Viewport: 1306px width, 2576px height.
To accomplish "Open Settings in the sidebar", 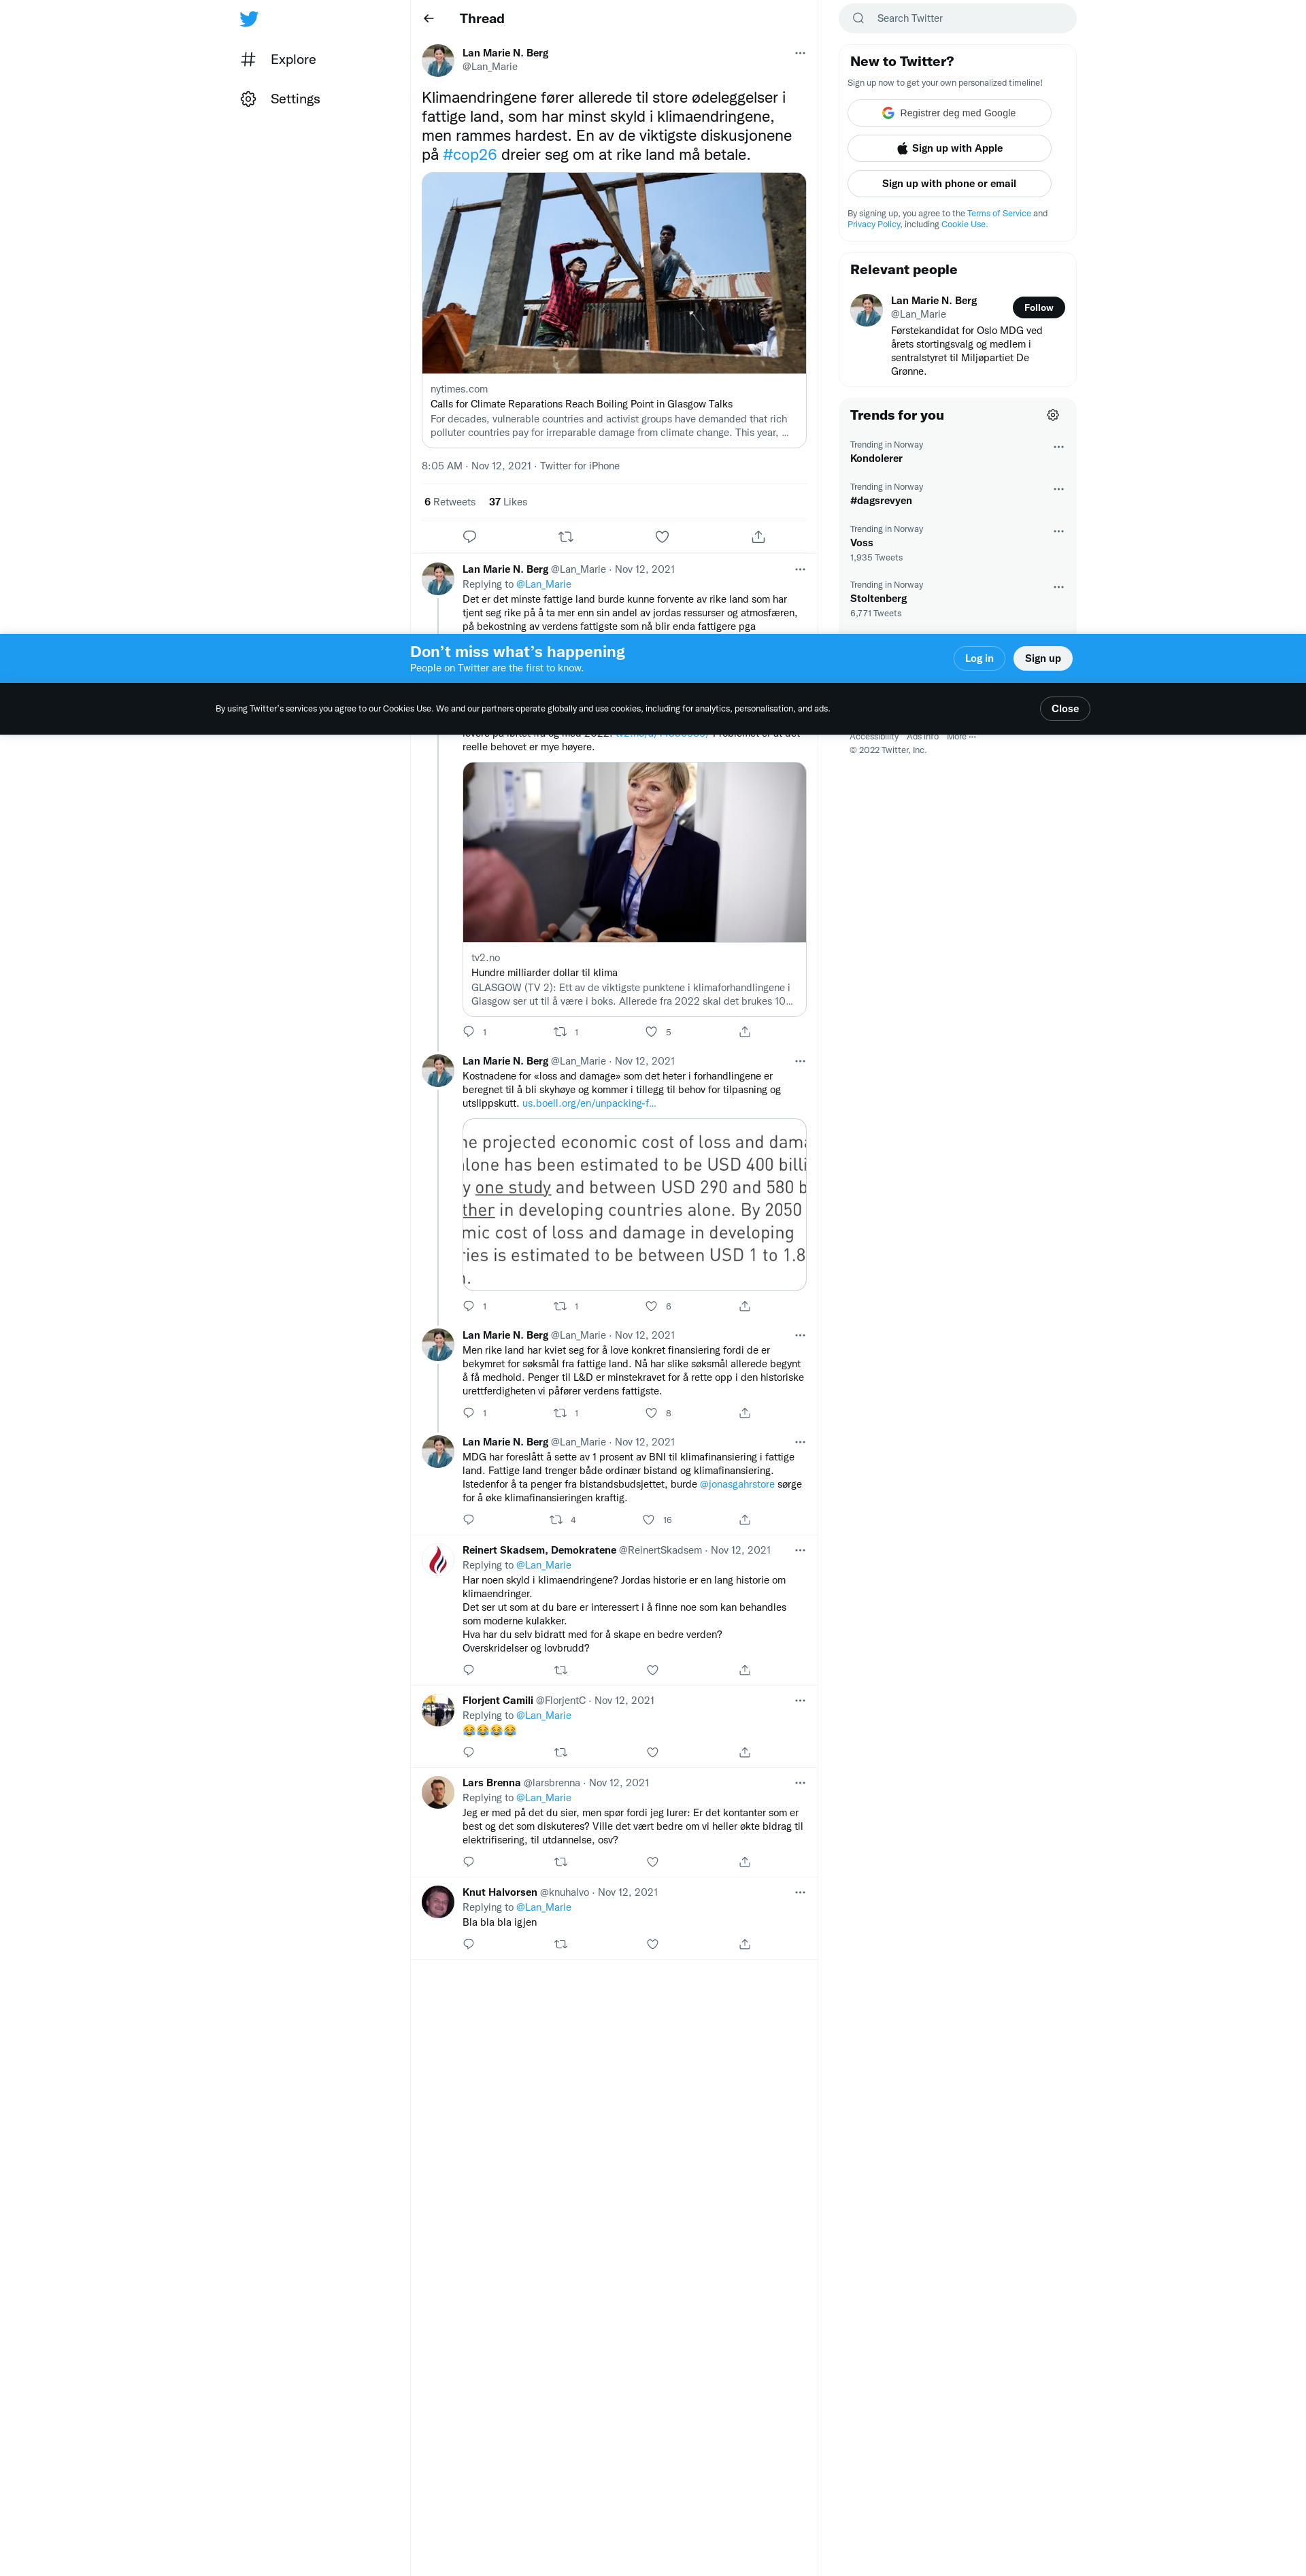I will click(x=294, y=99).
